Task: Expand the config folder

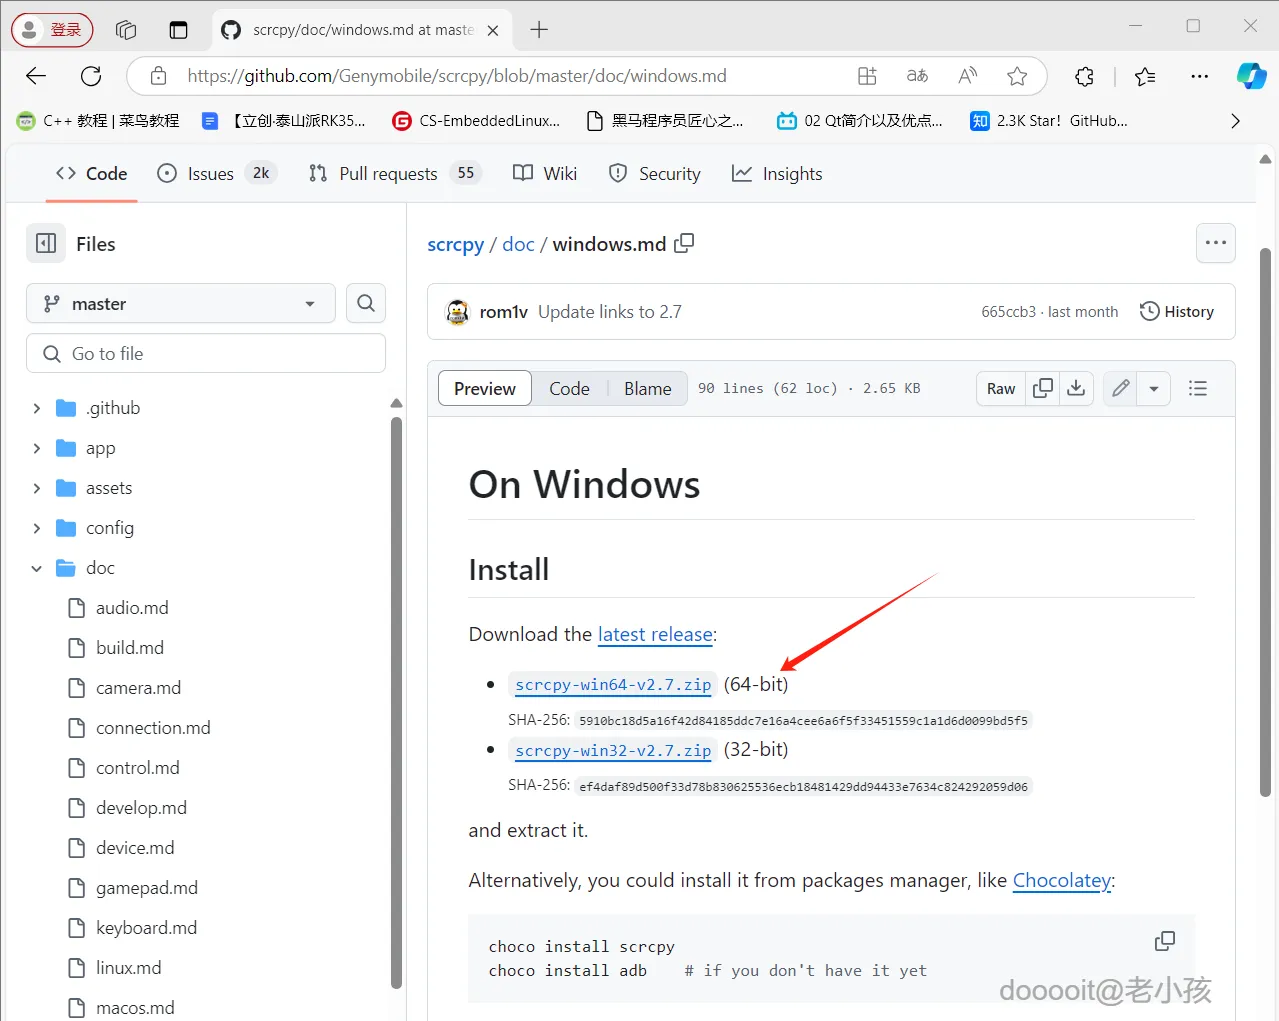Action: coord(37,528)
